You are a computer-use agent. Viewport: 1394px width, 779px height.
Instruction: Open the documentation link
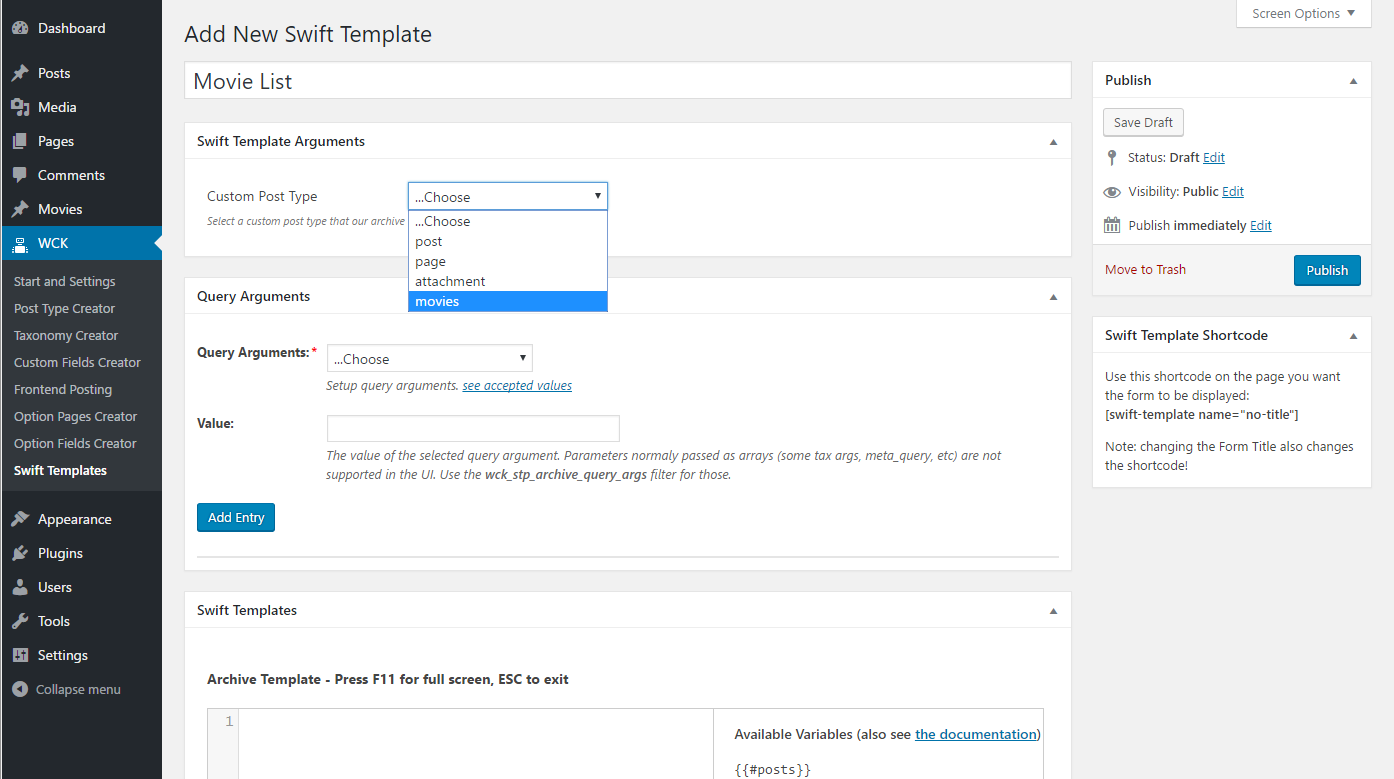tap(975, 734)
